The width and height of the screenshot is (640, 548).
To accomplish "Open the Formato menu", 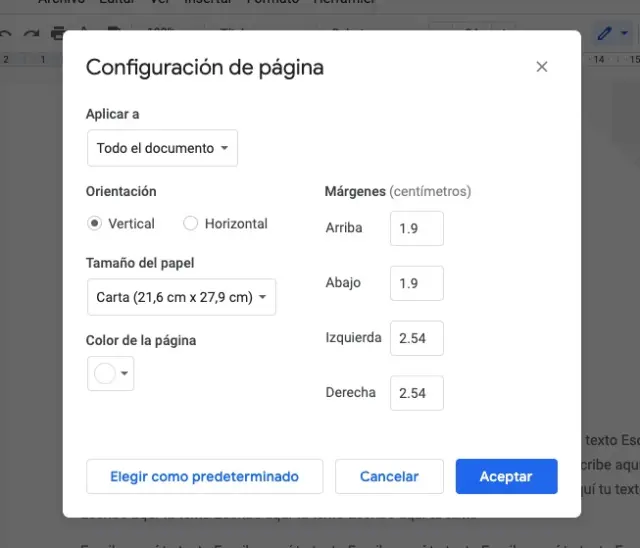I will point(268,3).
